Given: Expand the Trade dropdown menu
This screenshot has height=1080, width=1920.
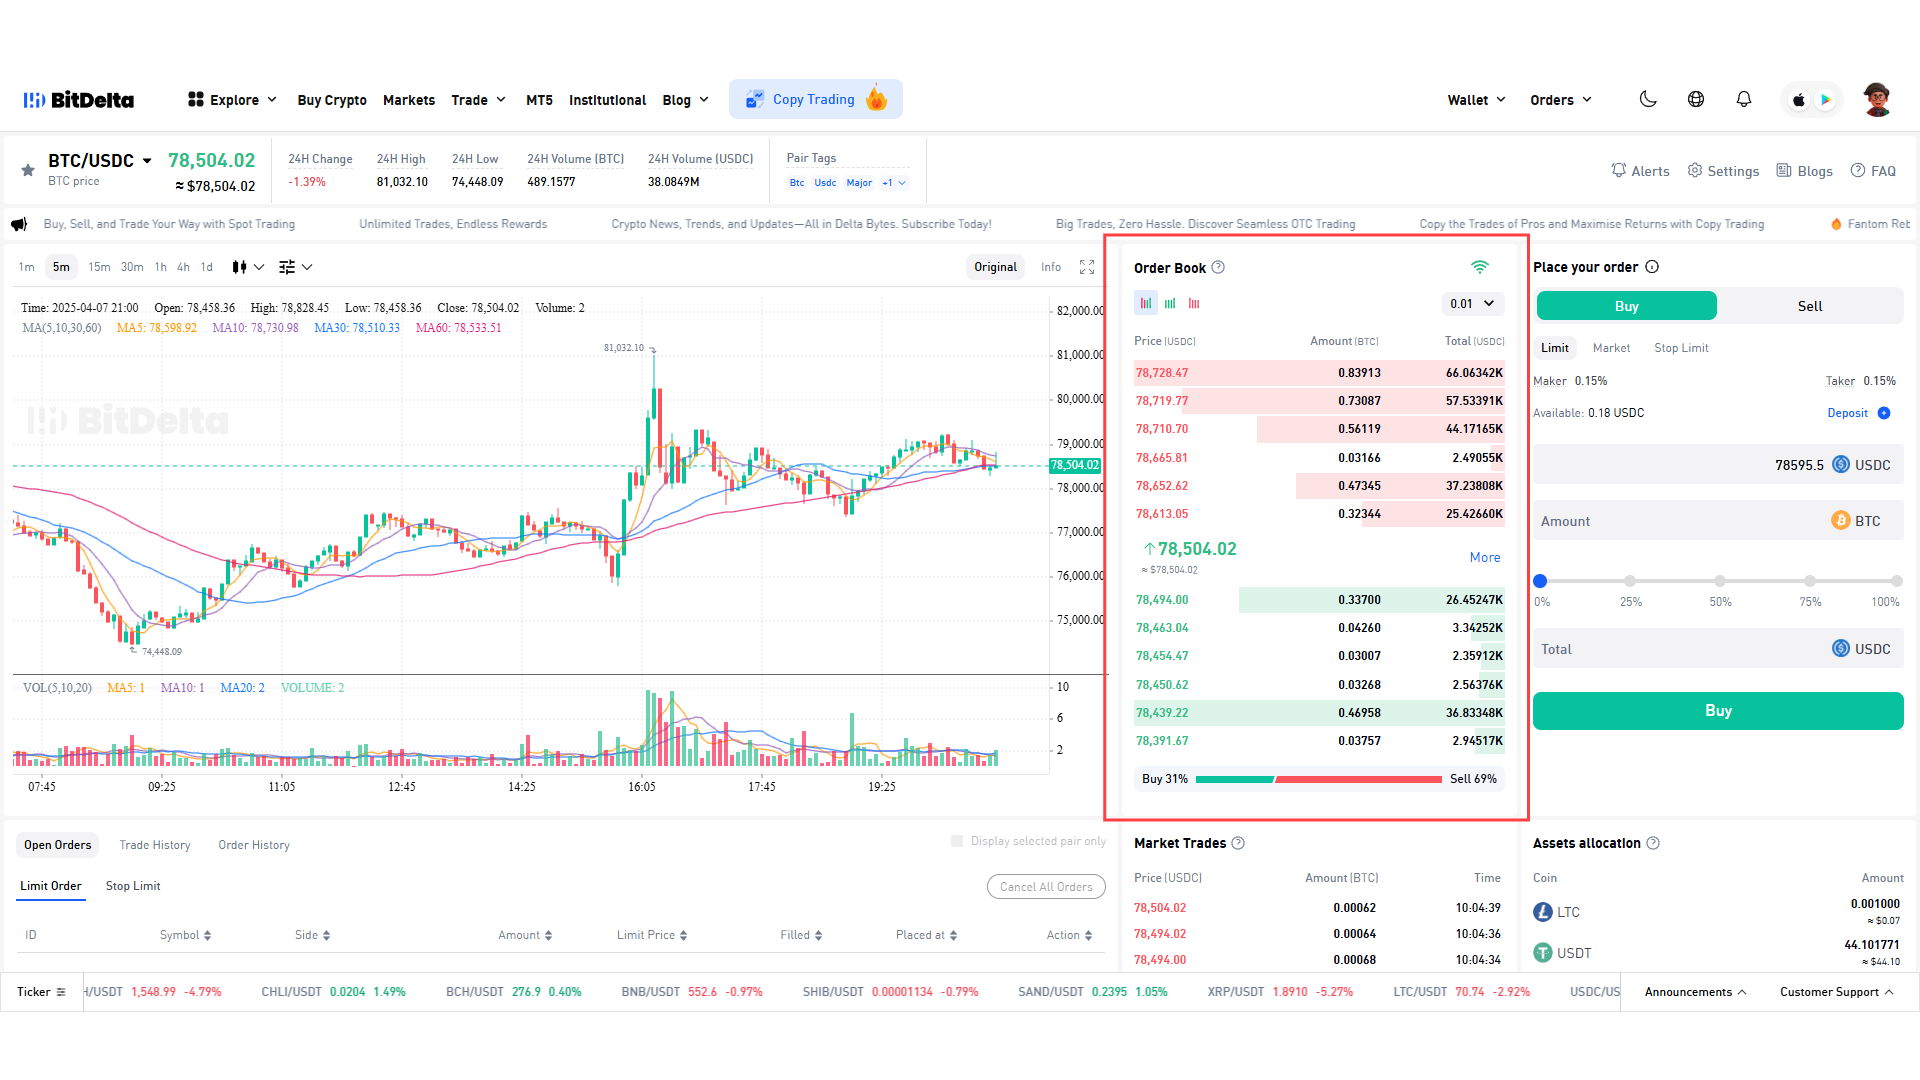Looking at the screenshot, I should 478,100.
